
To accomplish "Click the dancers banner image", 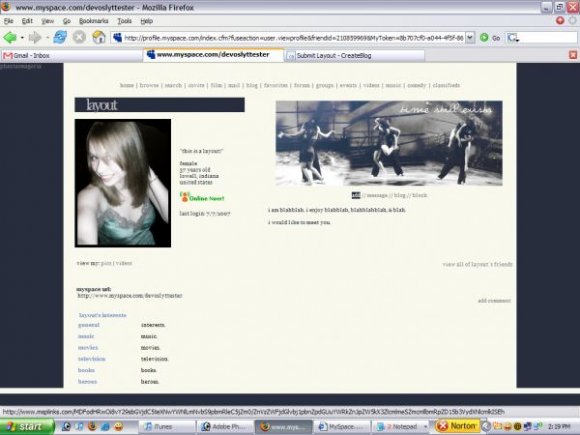I will click(x=389, y=143).
